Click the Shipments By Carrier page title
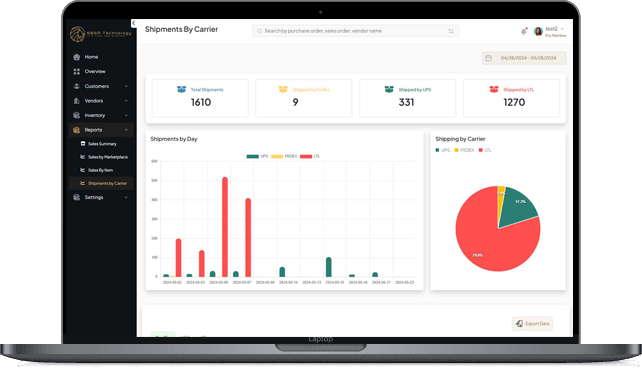 pyautogui.click(x=181, y=29)
